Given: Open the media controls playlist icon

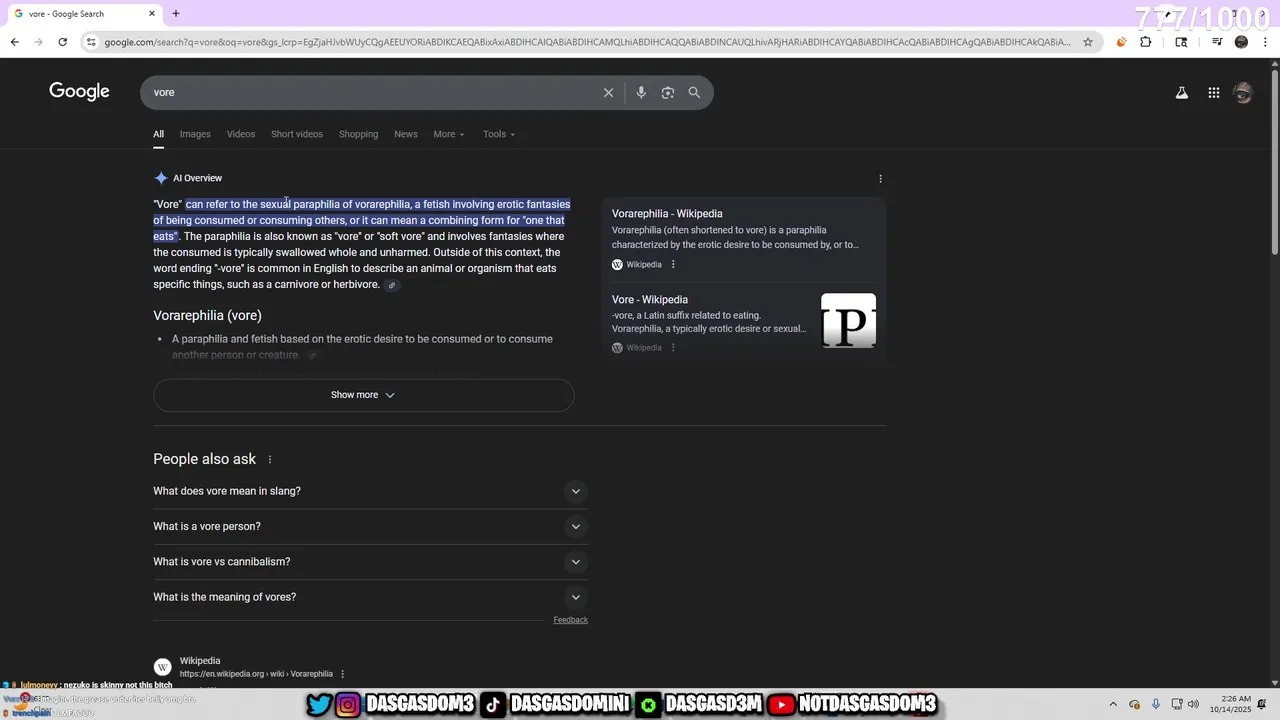Looking at the screenshot, I should pos(1217,42).
